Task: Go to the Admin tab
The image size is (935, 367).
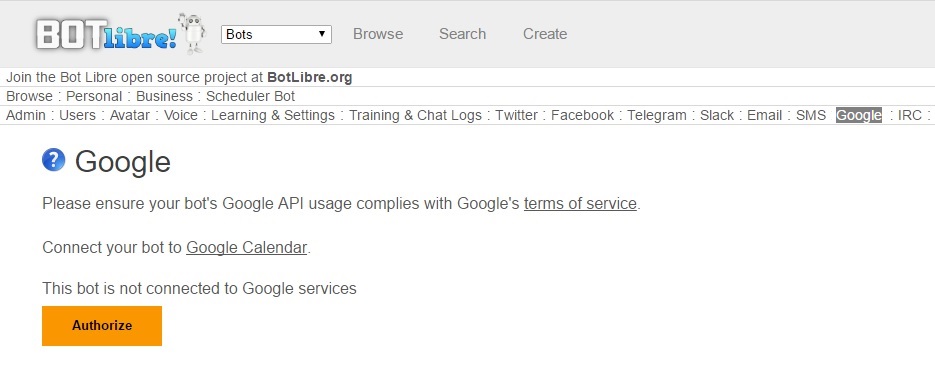Action: click(26, 115)
